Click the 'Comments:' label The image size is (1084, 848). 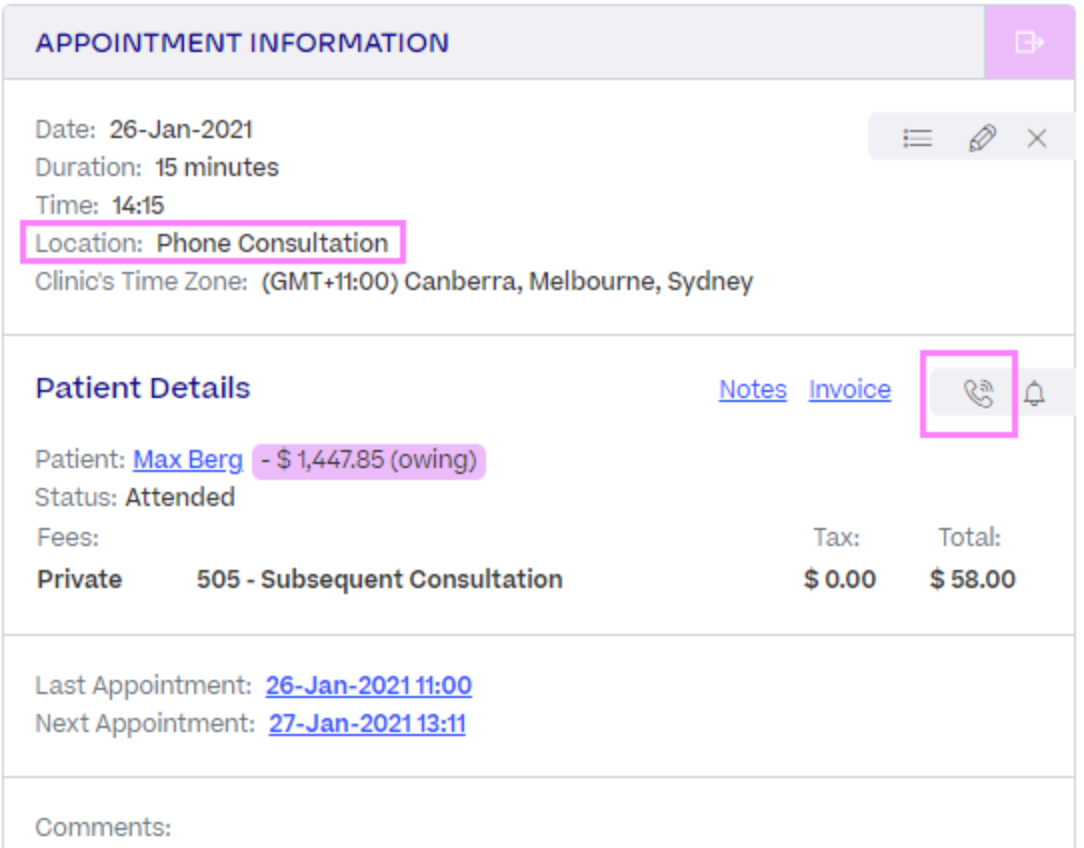103,827
